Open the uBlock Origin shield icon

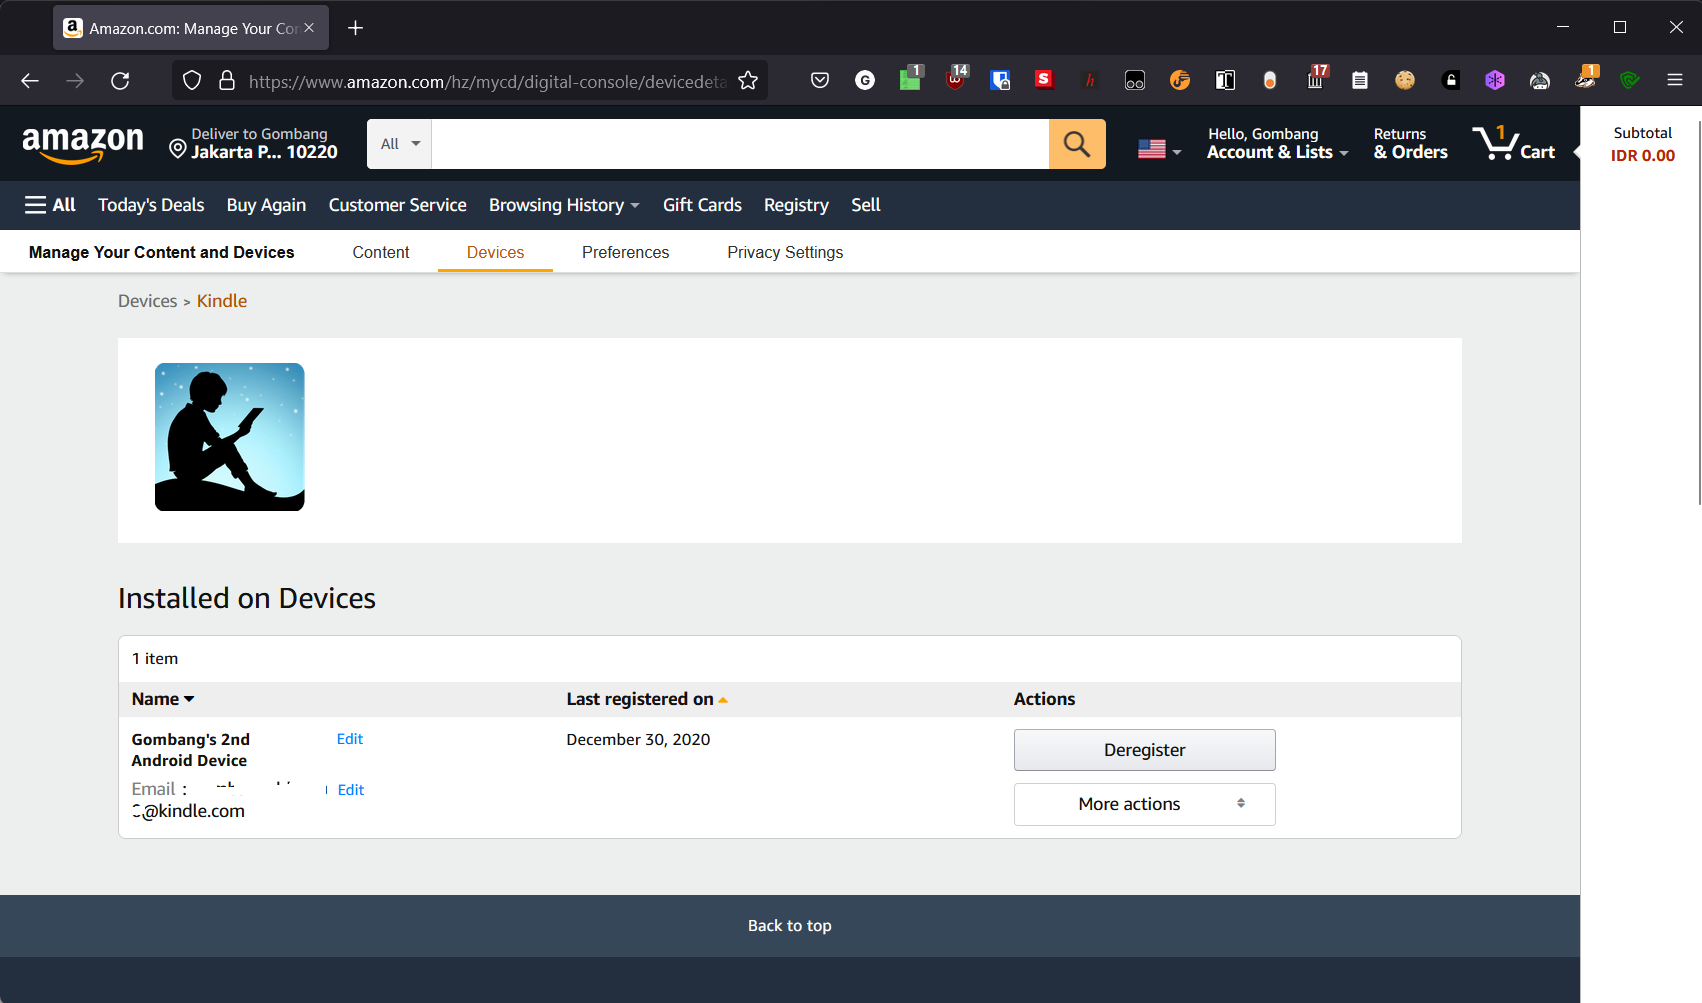pos(955,79)
